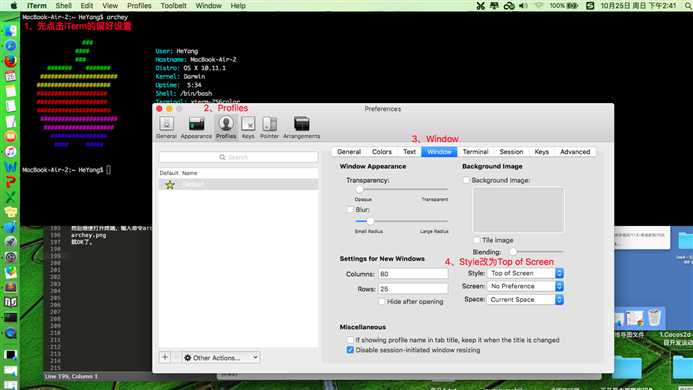Open Spotlight search magnifier icon
Viewport: 693px width, 390px height.
coord(688,6)
